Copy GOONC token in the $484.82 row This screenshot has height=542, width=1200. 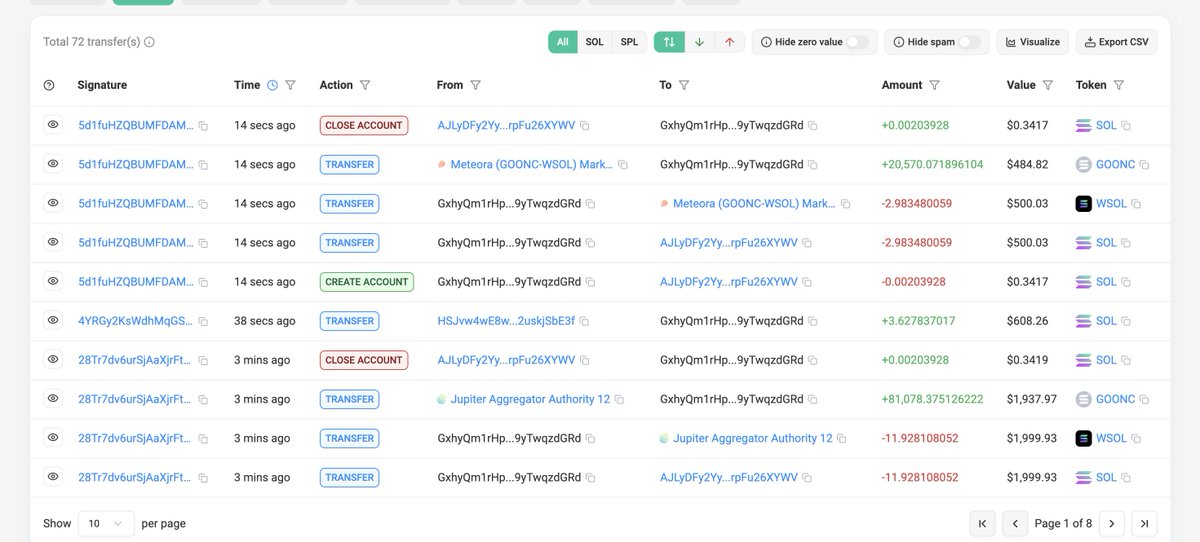point(1144,164)
